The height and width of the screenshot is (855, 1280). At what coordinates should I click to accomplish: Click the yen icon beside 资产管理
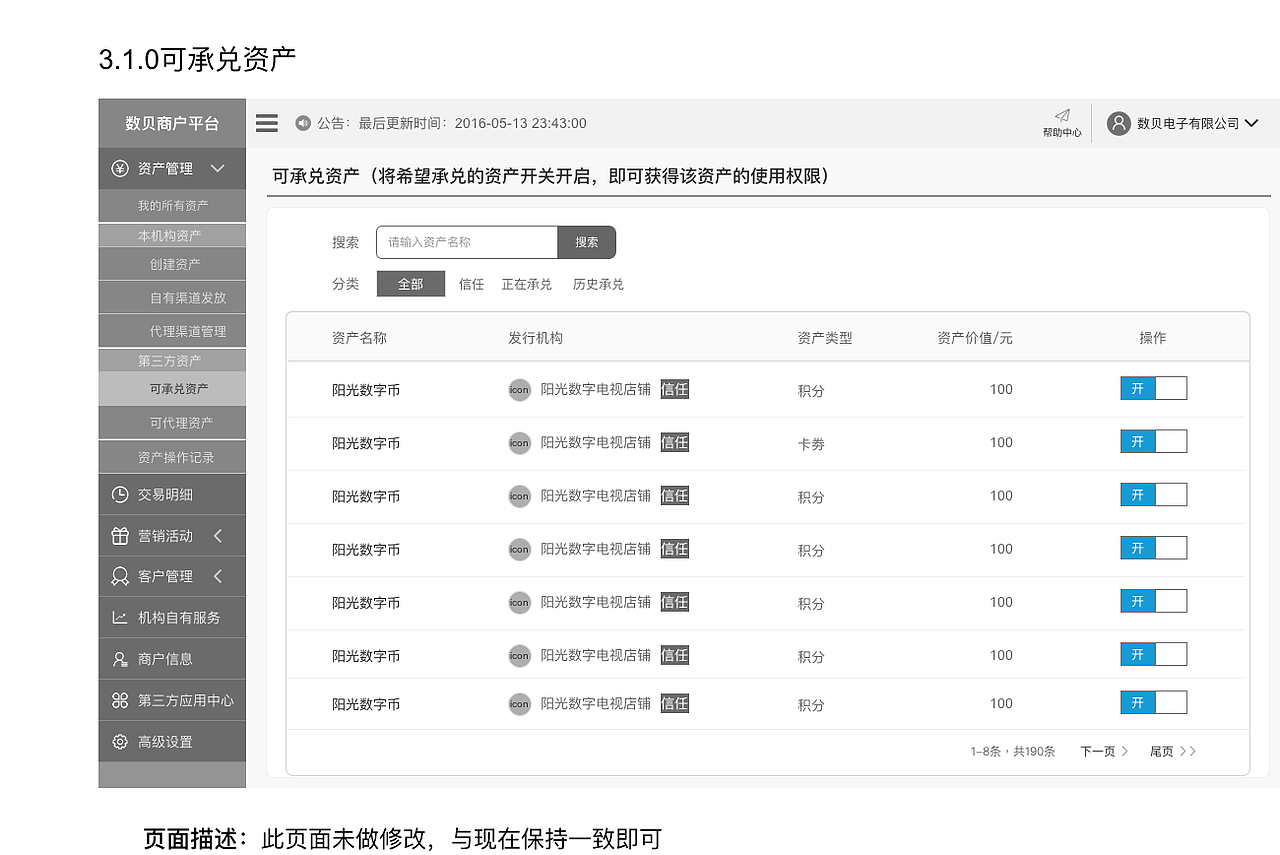[x=120, y=168]
